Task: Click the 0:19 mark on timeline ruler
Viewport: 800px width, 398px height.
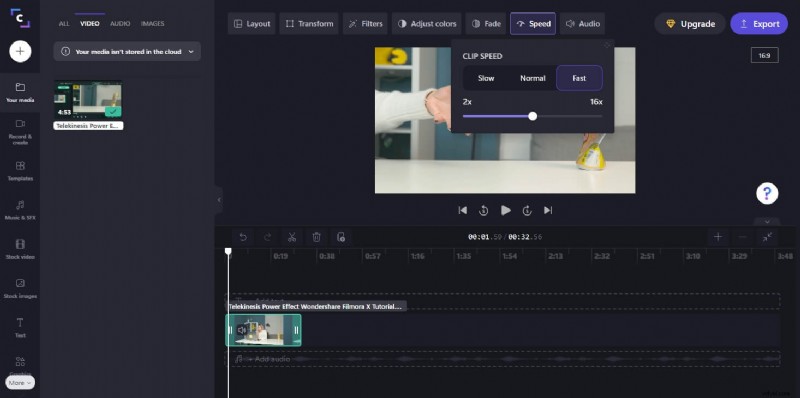Action: point(280,256)
